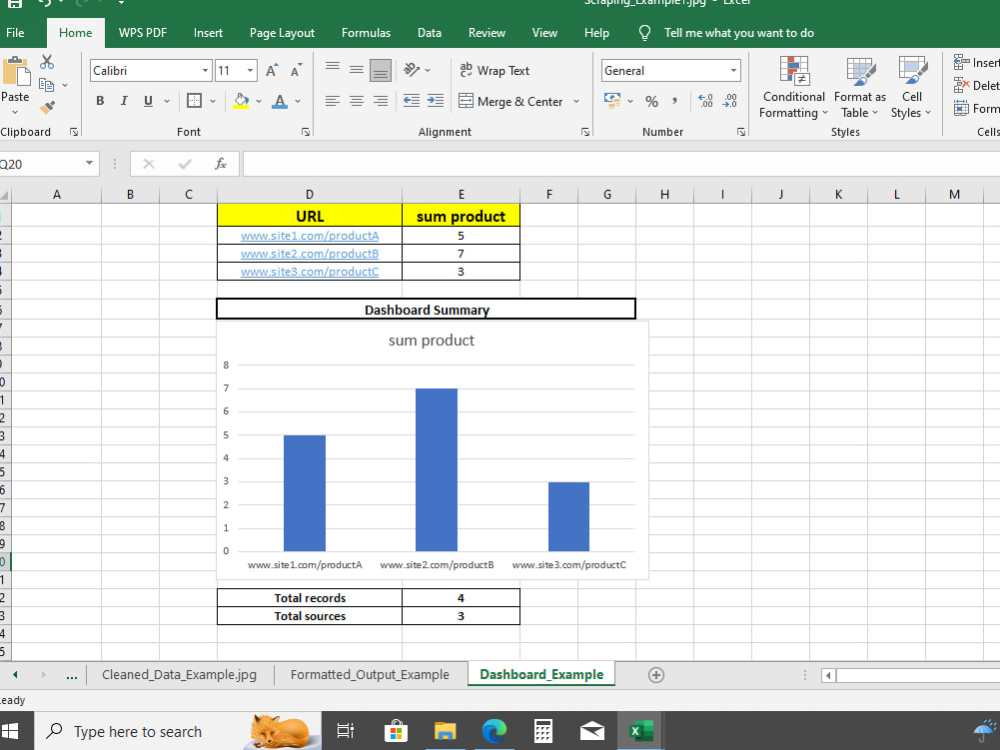Image resolution: width=1000 pixels, height=750 pixels.
Task: Open Windows Start menu
Action: [11, 731]
